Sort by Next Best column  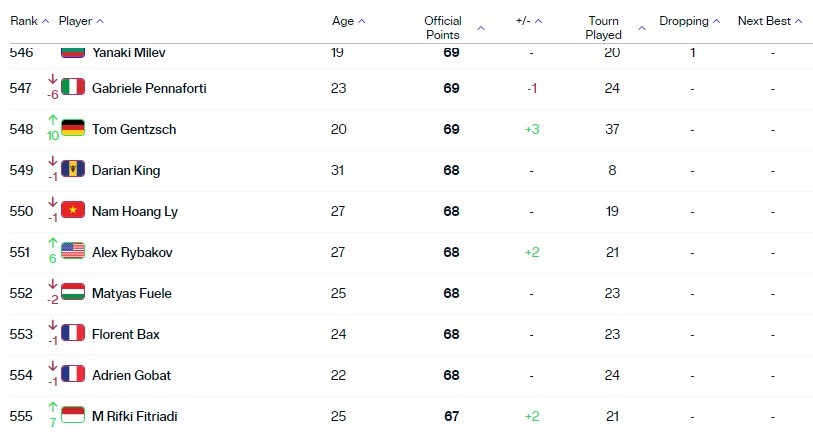coord(770,21)
